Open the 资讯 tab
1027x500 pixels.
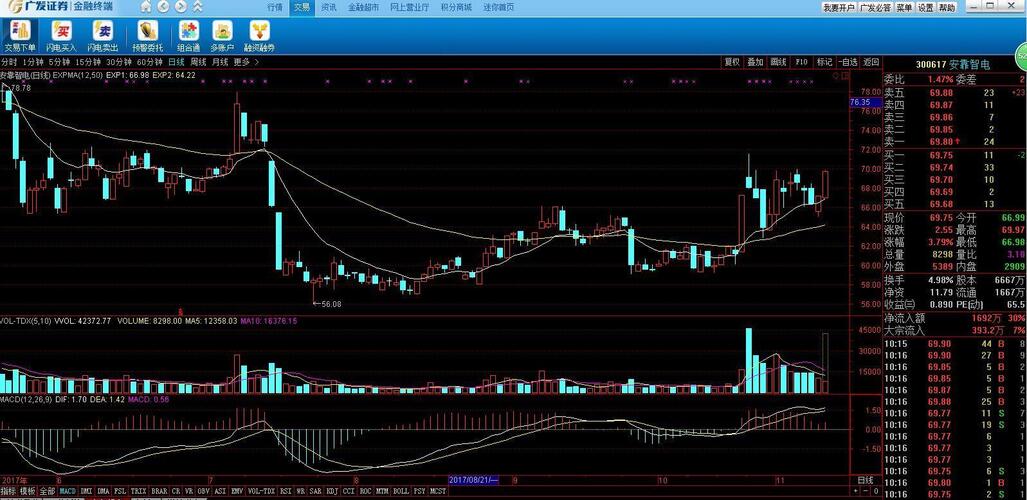pyautogui.click(x=329, y=7)
